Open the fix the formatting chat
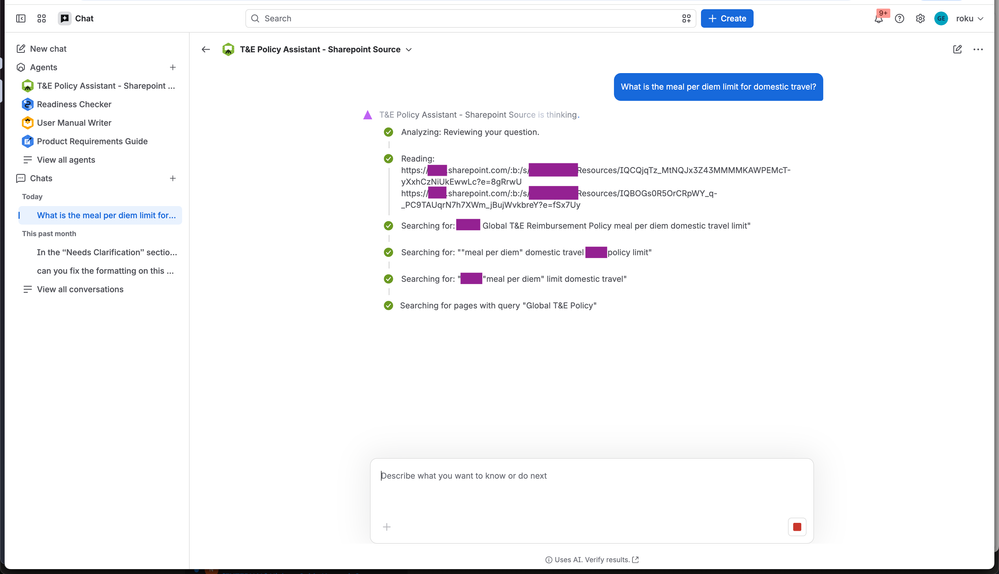This screenshot has height=574, width=999. click(105, 271)
